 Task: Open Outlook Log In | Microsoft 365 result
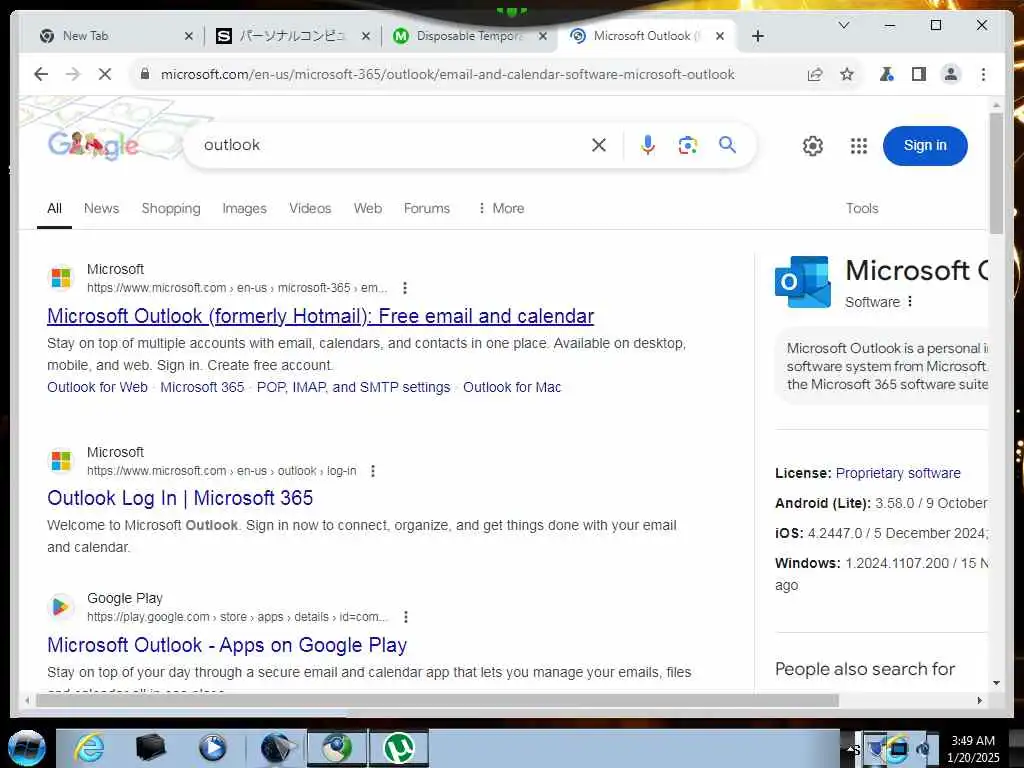pyautogui.click(x=180, y=498)
